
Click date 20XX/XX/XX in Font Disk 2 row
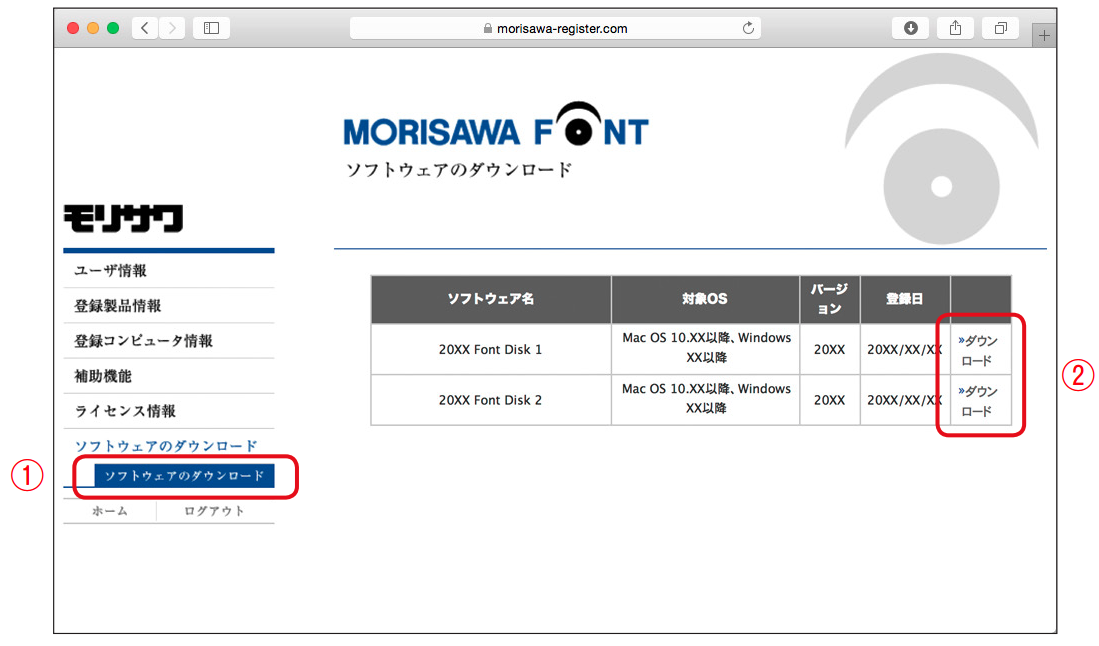coord(904,400)
